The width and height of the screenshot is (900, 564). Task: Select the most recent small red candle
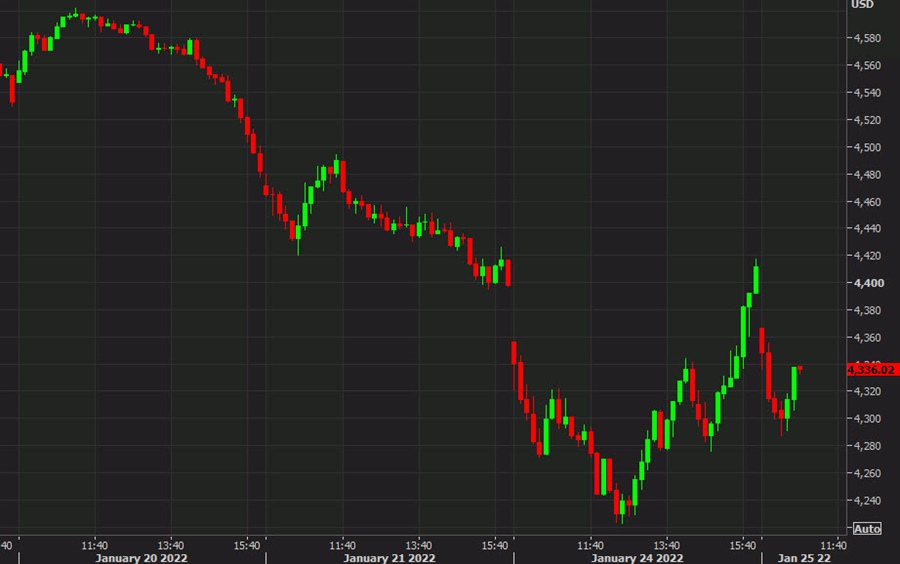[x=800, y=367]
